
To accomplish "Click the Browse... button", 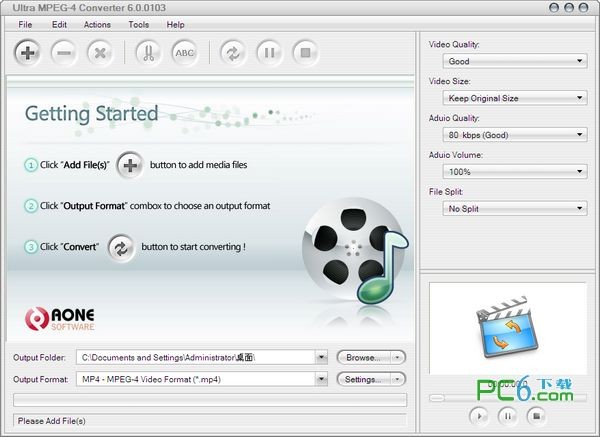I will [x=364, y=357].
